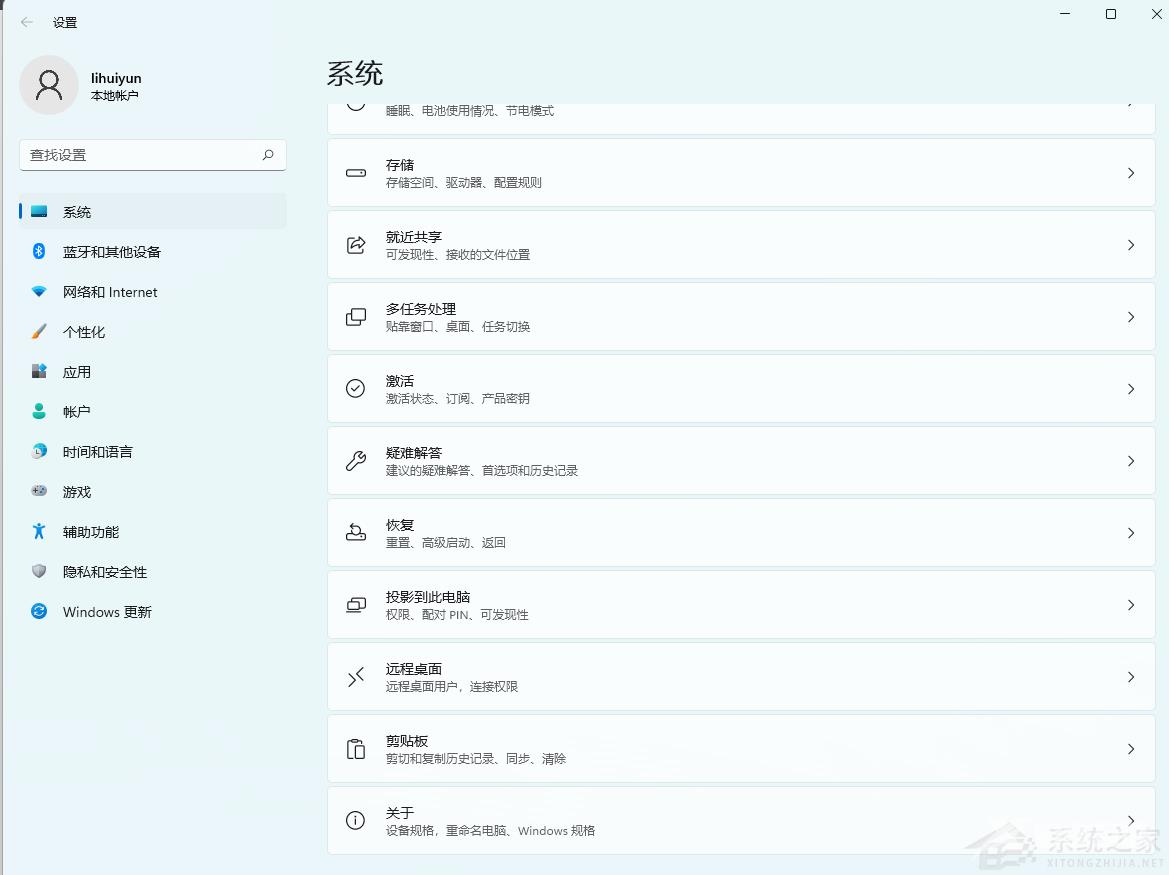Select the Troubleshoot (疑难解答) wrench icon

coord(355,460)
